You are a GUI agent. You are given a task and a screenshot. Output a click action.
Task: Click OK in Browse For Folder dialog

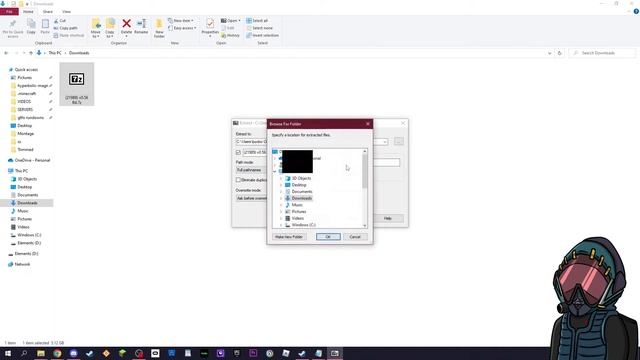point(328,237)
